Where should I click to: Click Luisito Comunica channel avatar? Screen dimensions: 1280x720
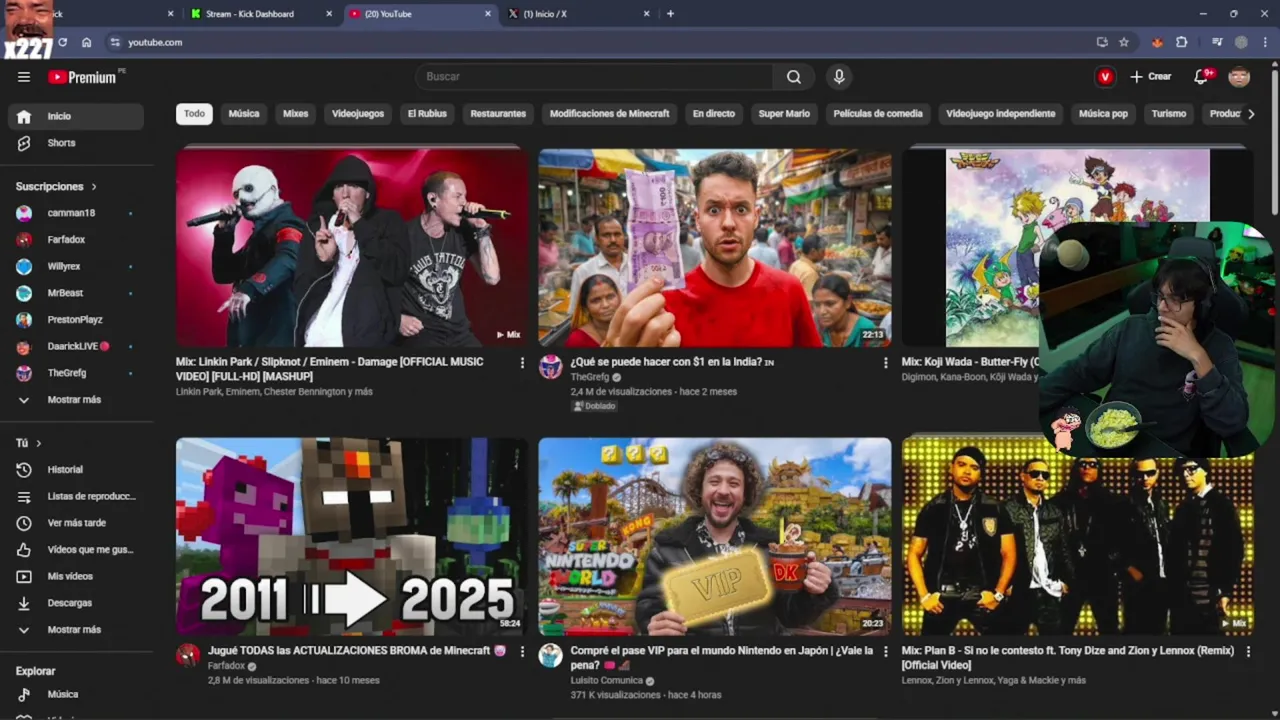551,655
